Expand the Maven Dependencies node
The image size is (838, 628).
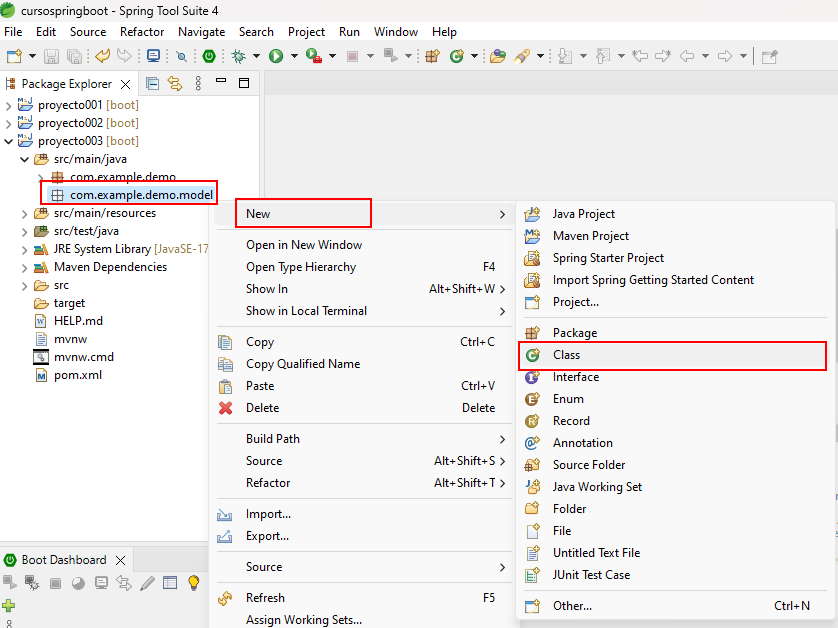(24, 268)
